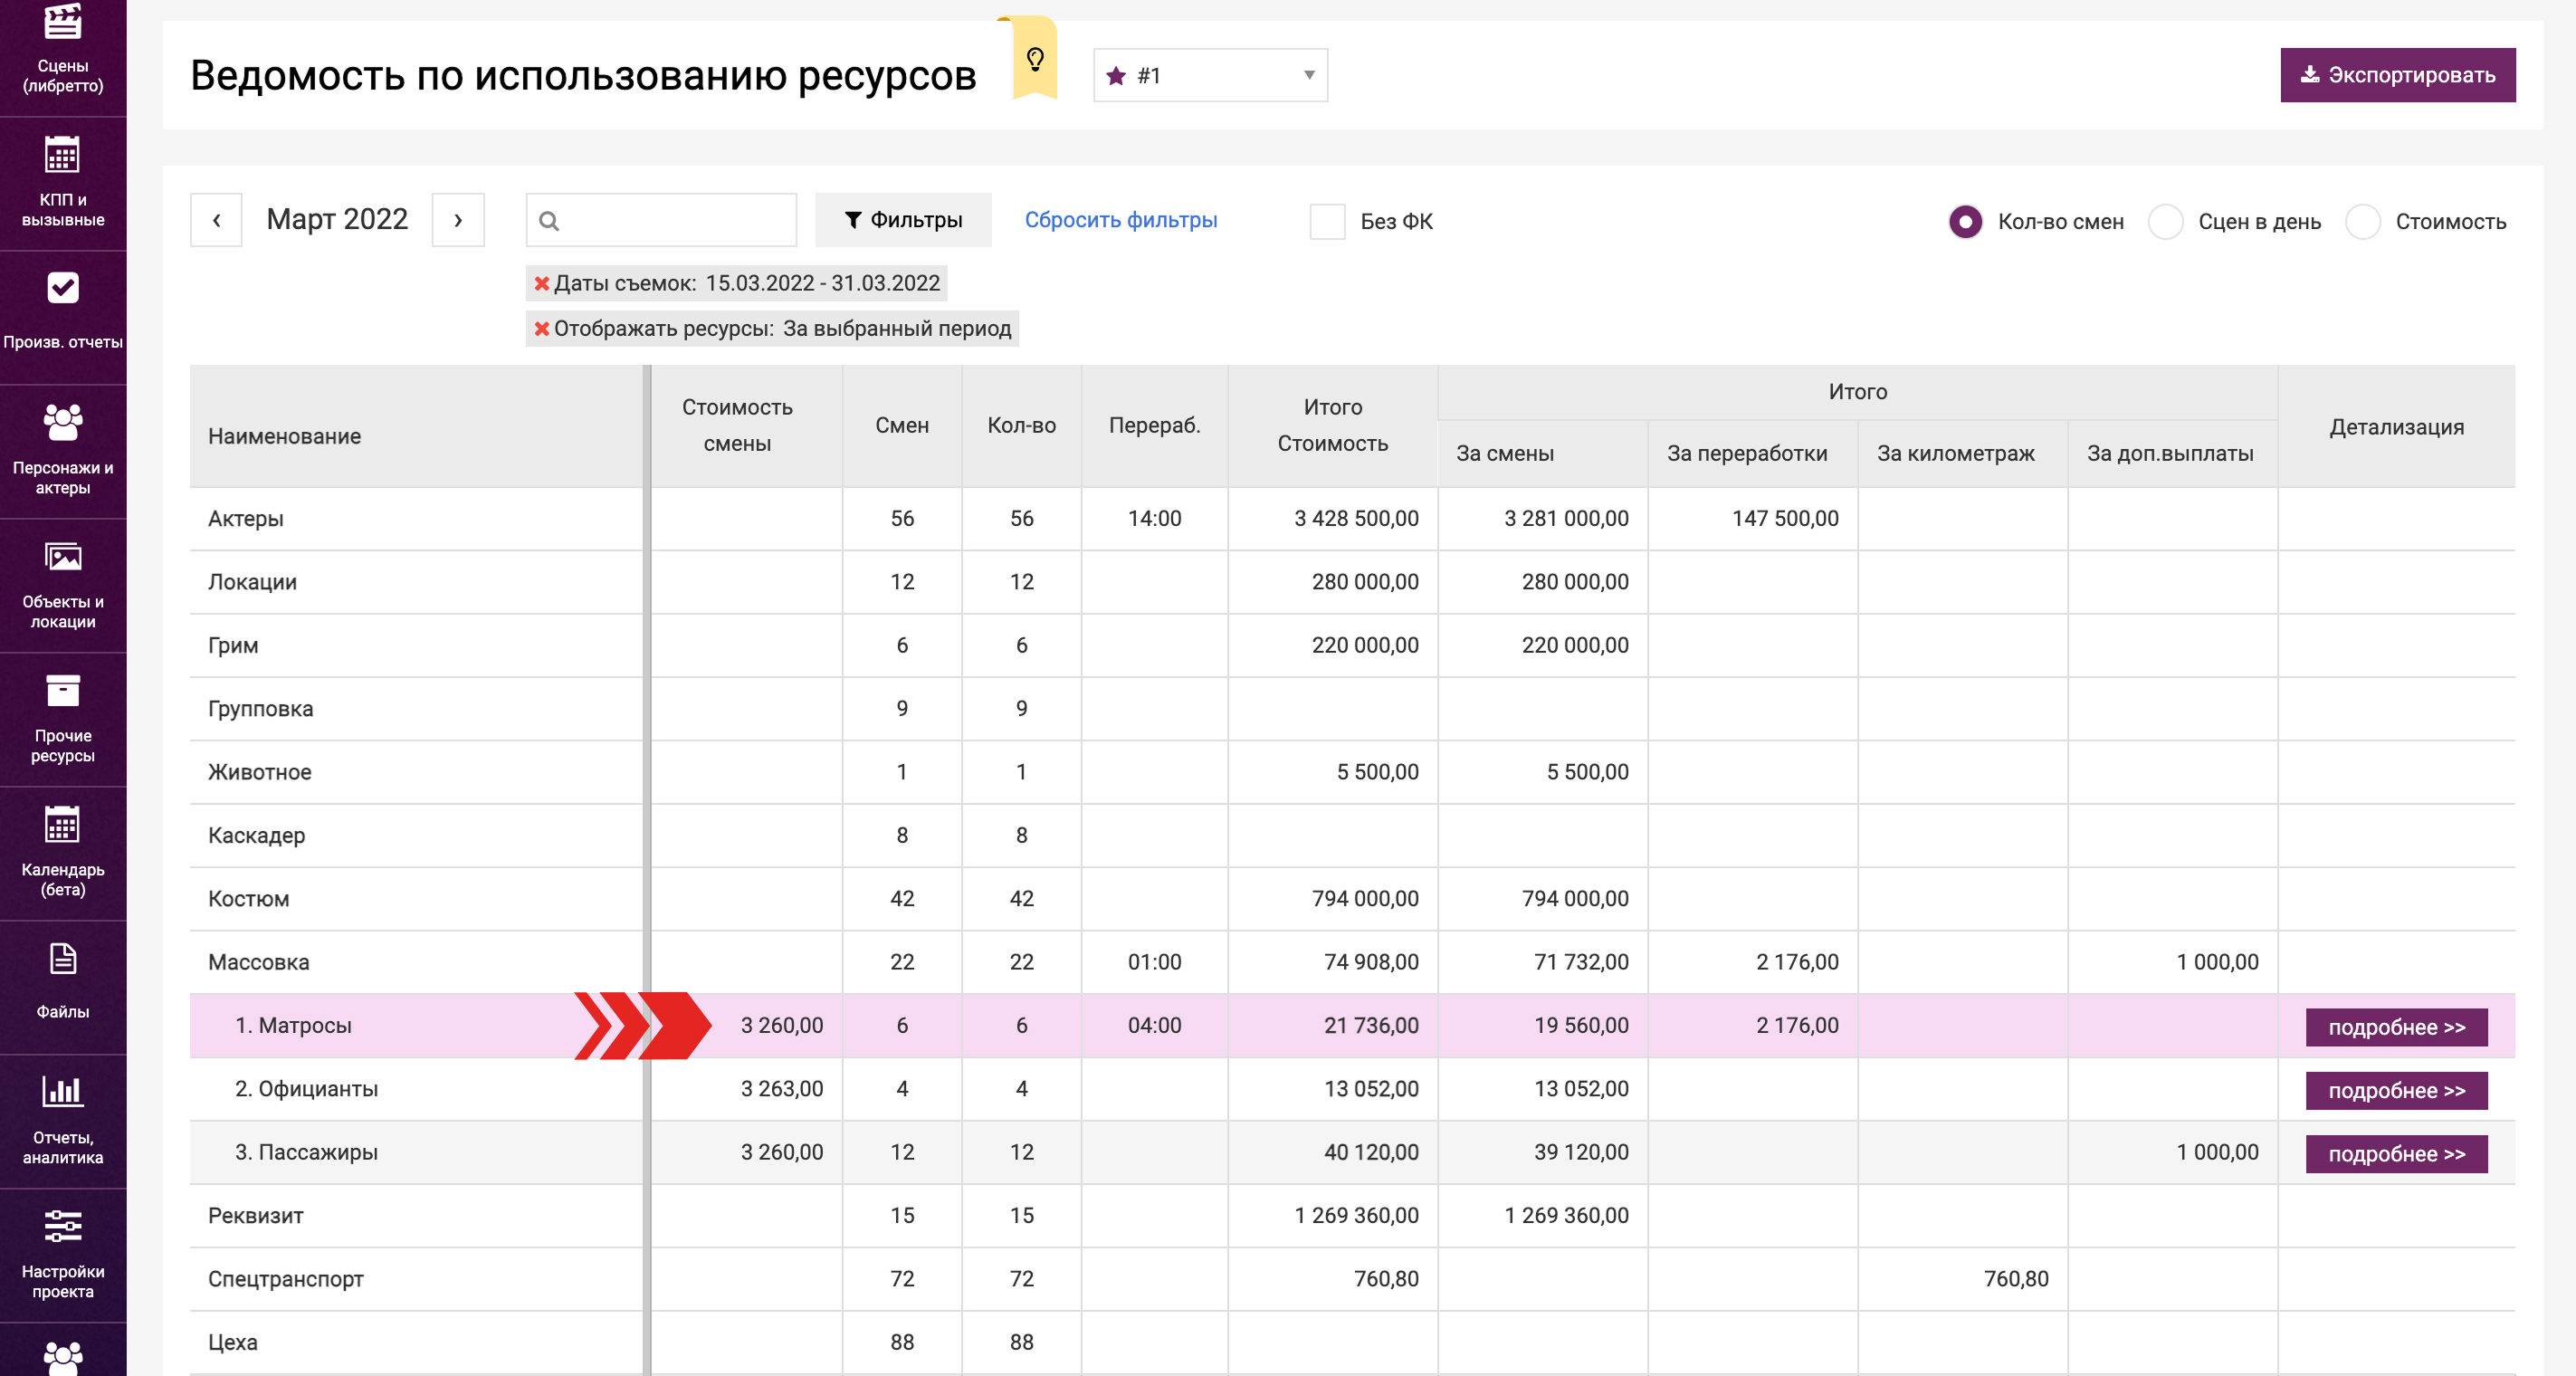Click Спецтранспорт mileage value 760,80
This screenshot has width=2576, height=1376.
click(2016, 1279)
